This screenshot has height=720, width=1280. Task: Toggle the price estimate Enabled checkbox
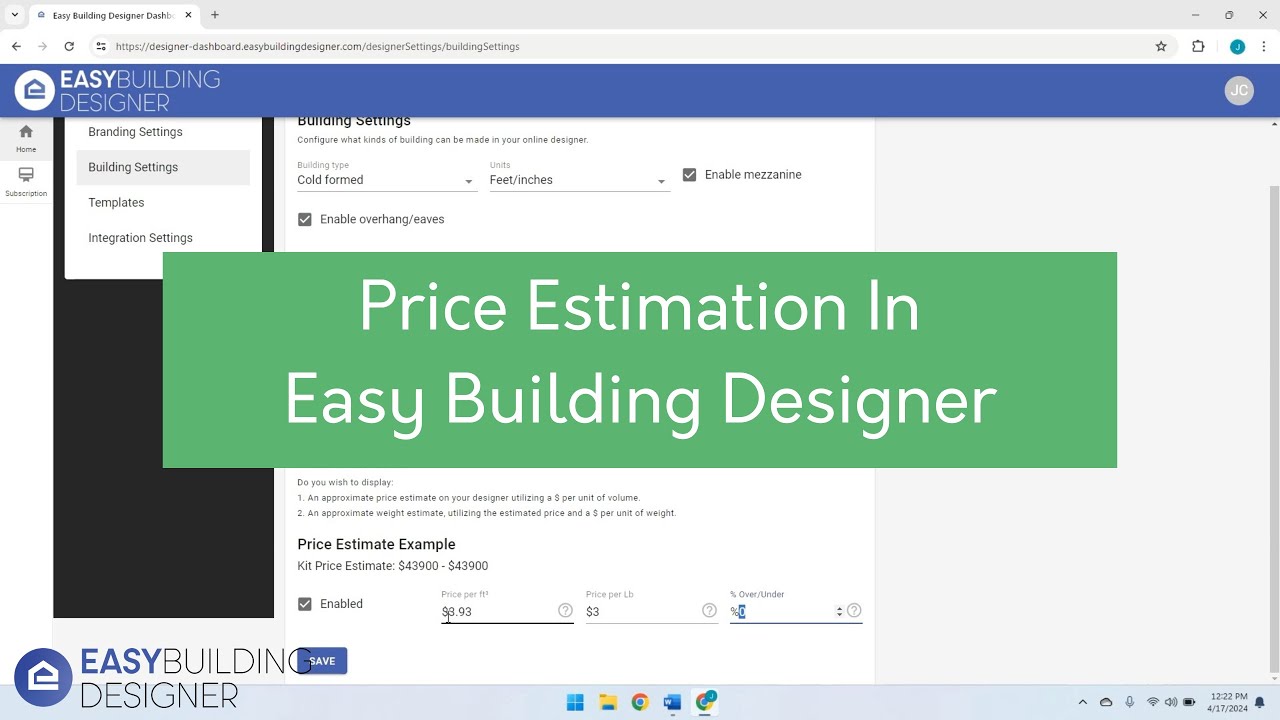click(x=305, y=604)
